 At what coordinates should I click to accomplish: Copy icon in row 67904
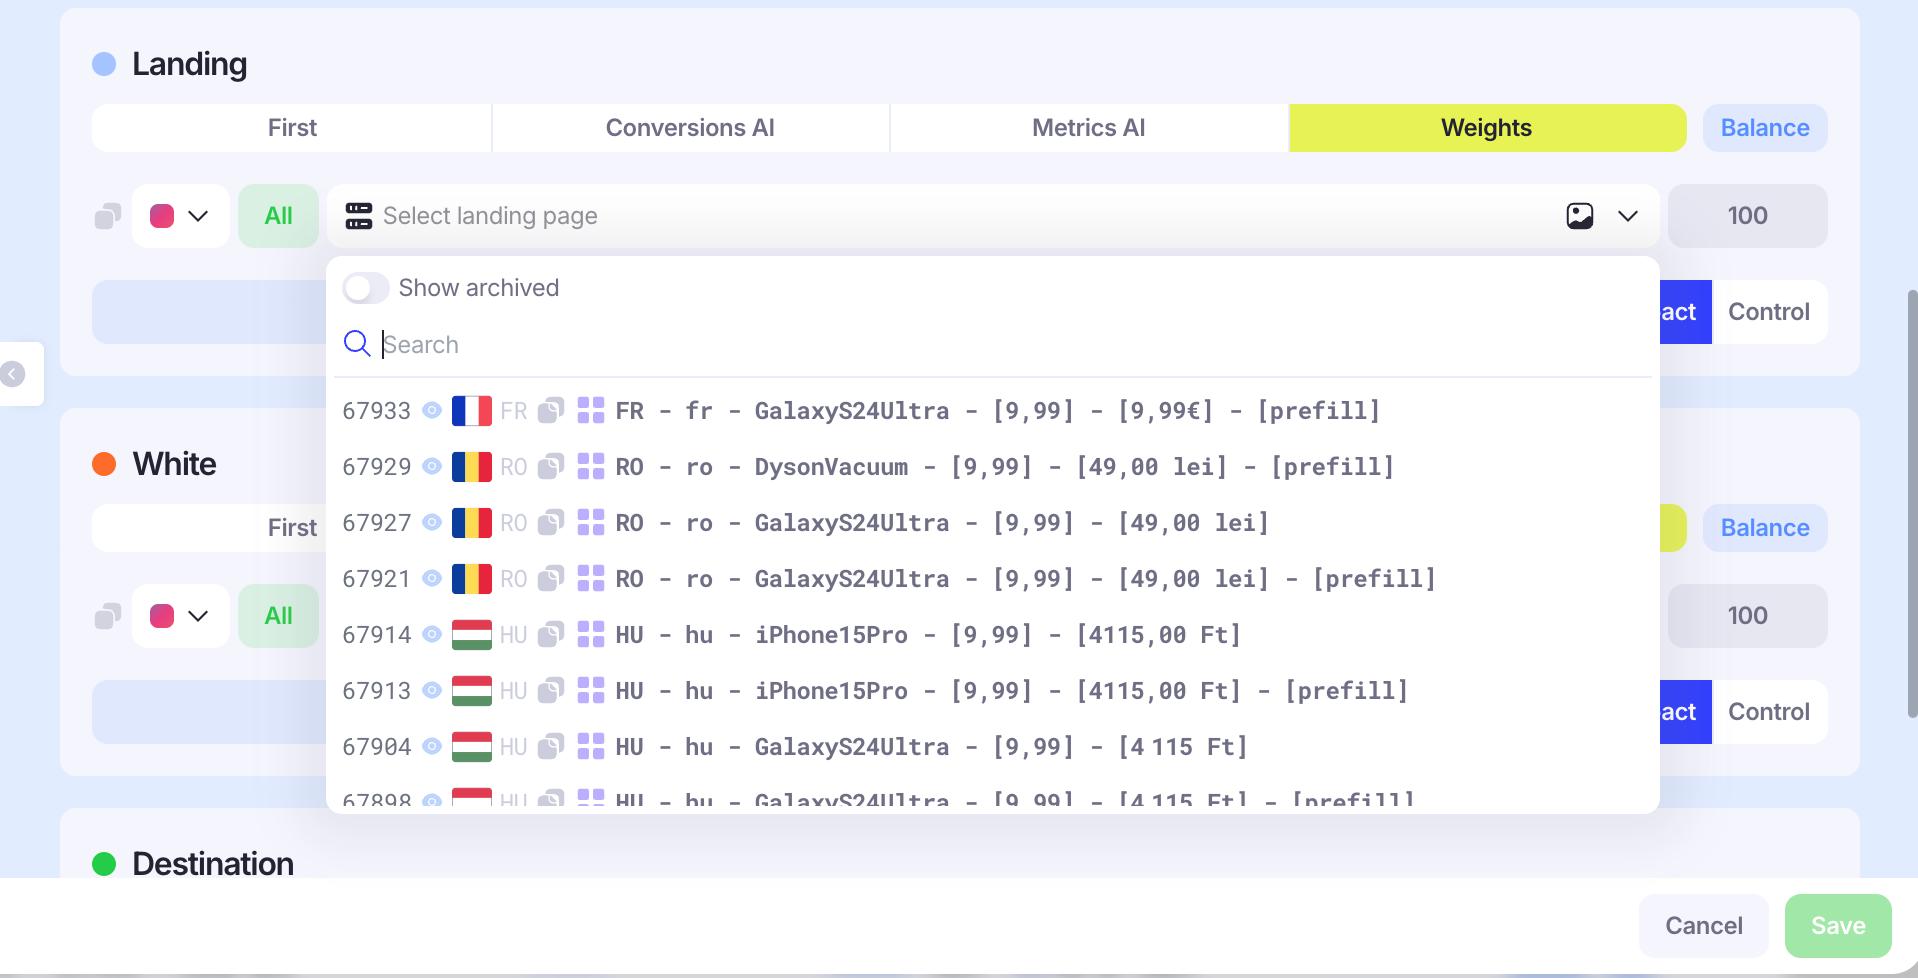click(551, 746)
